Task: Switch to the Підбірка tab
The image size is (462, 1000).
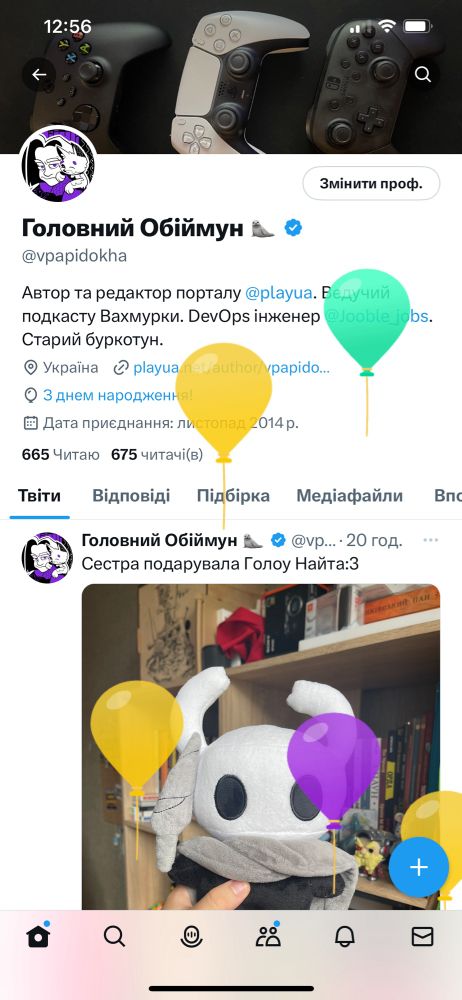Action: coord(233,496)
